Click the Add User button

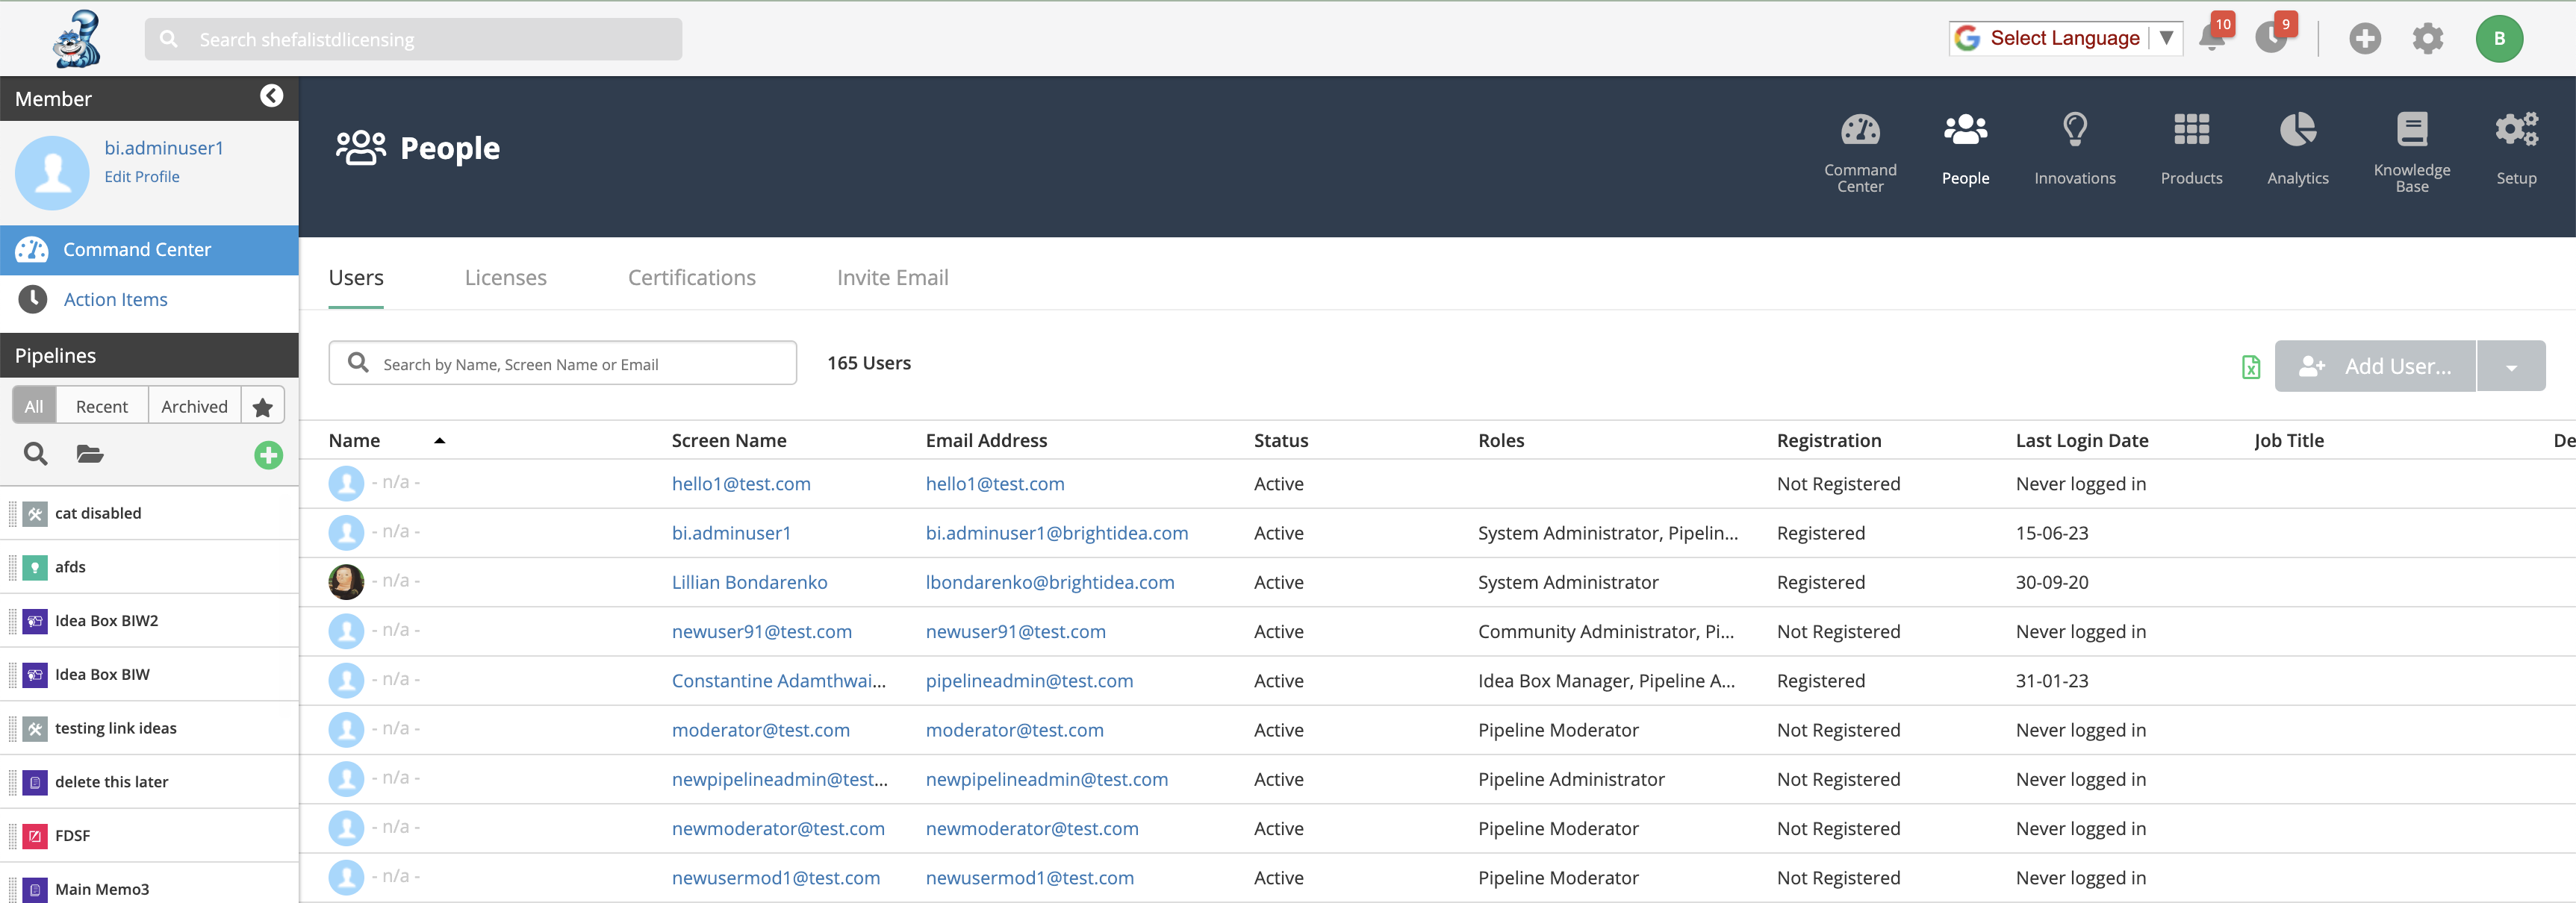pos(2375,367)
